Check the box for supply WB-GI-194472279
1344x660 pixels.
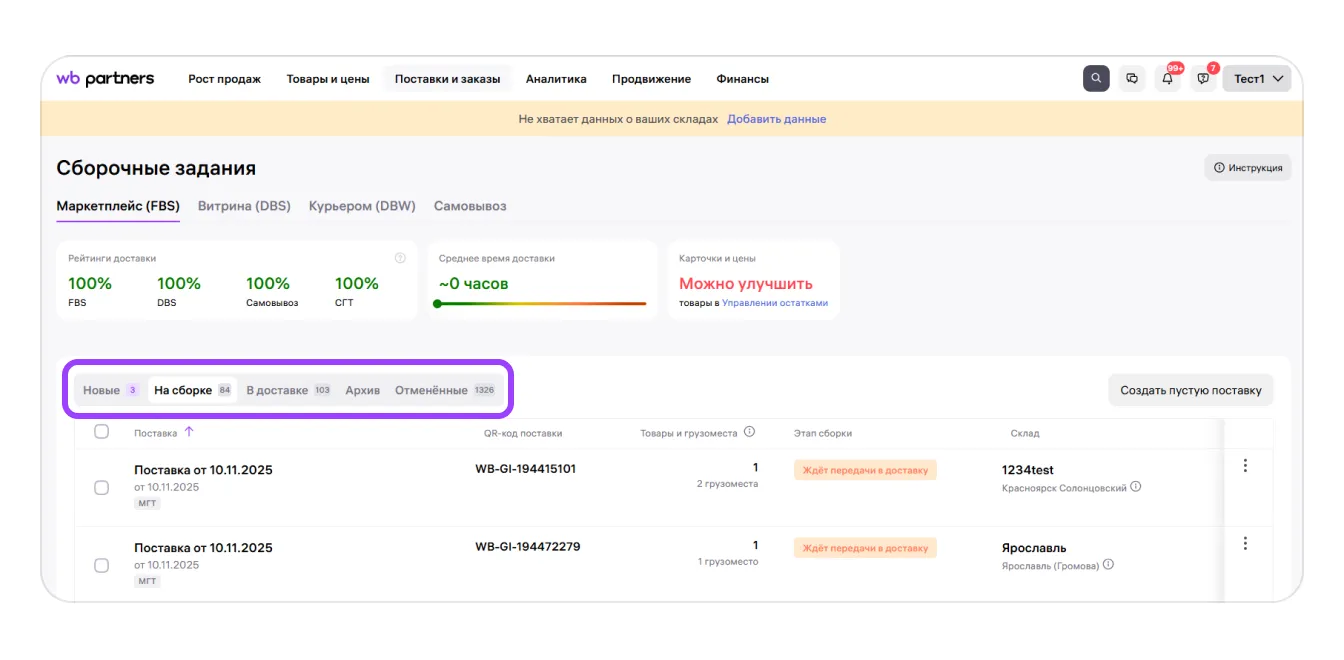tap(101, 565)
